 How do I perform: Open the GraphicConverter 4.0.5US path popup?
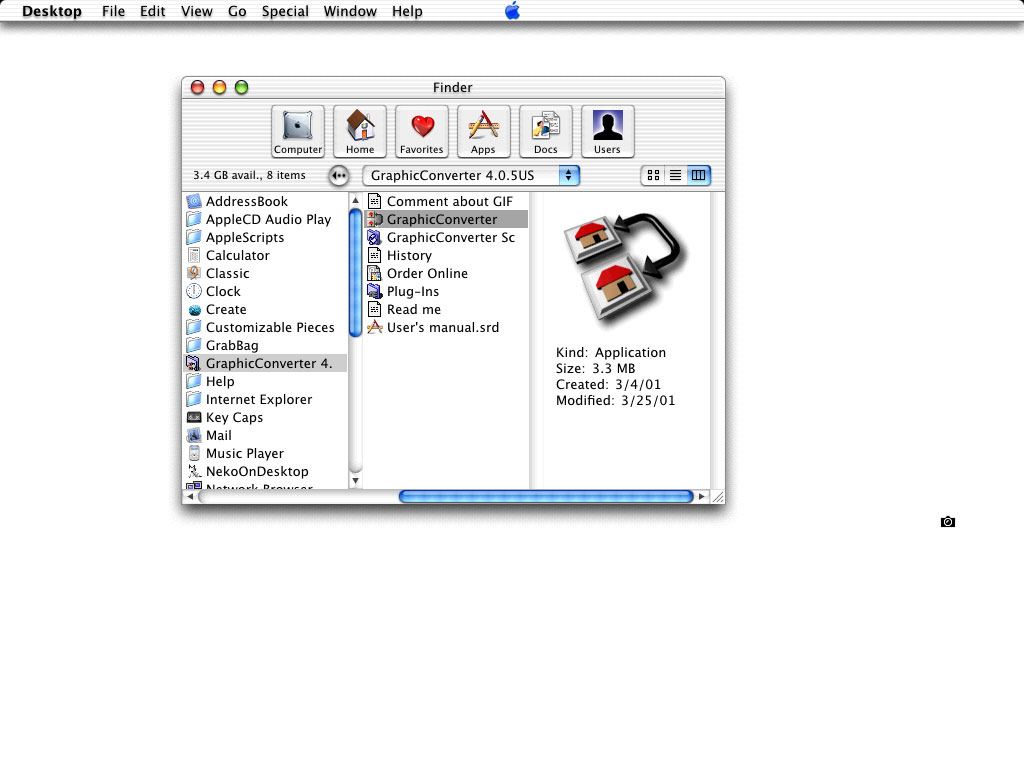coord(471,175)
